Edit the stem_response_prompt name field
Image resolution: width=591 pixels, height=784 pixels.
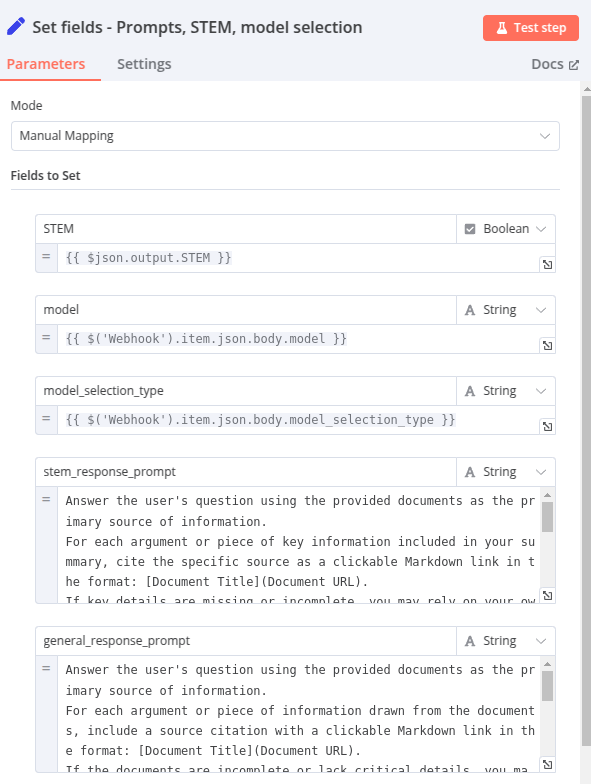pos(246,472)
